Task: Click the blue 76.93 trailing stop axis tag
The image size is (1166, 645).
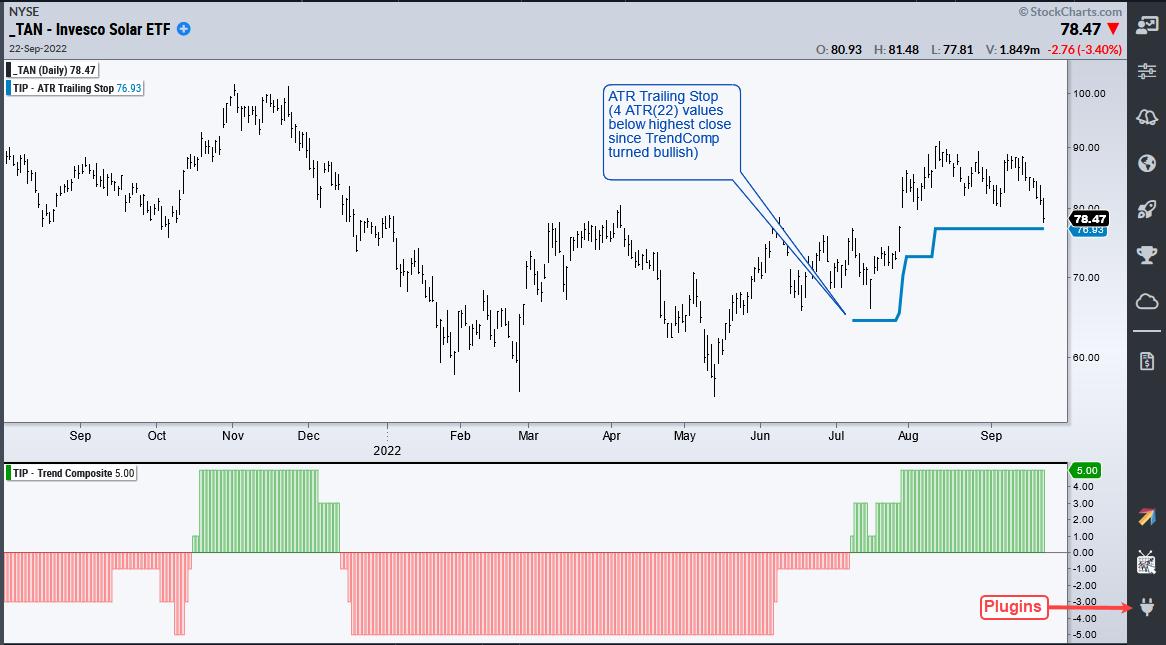Action: (x=1089, y=231)
